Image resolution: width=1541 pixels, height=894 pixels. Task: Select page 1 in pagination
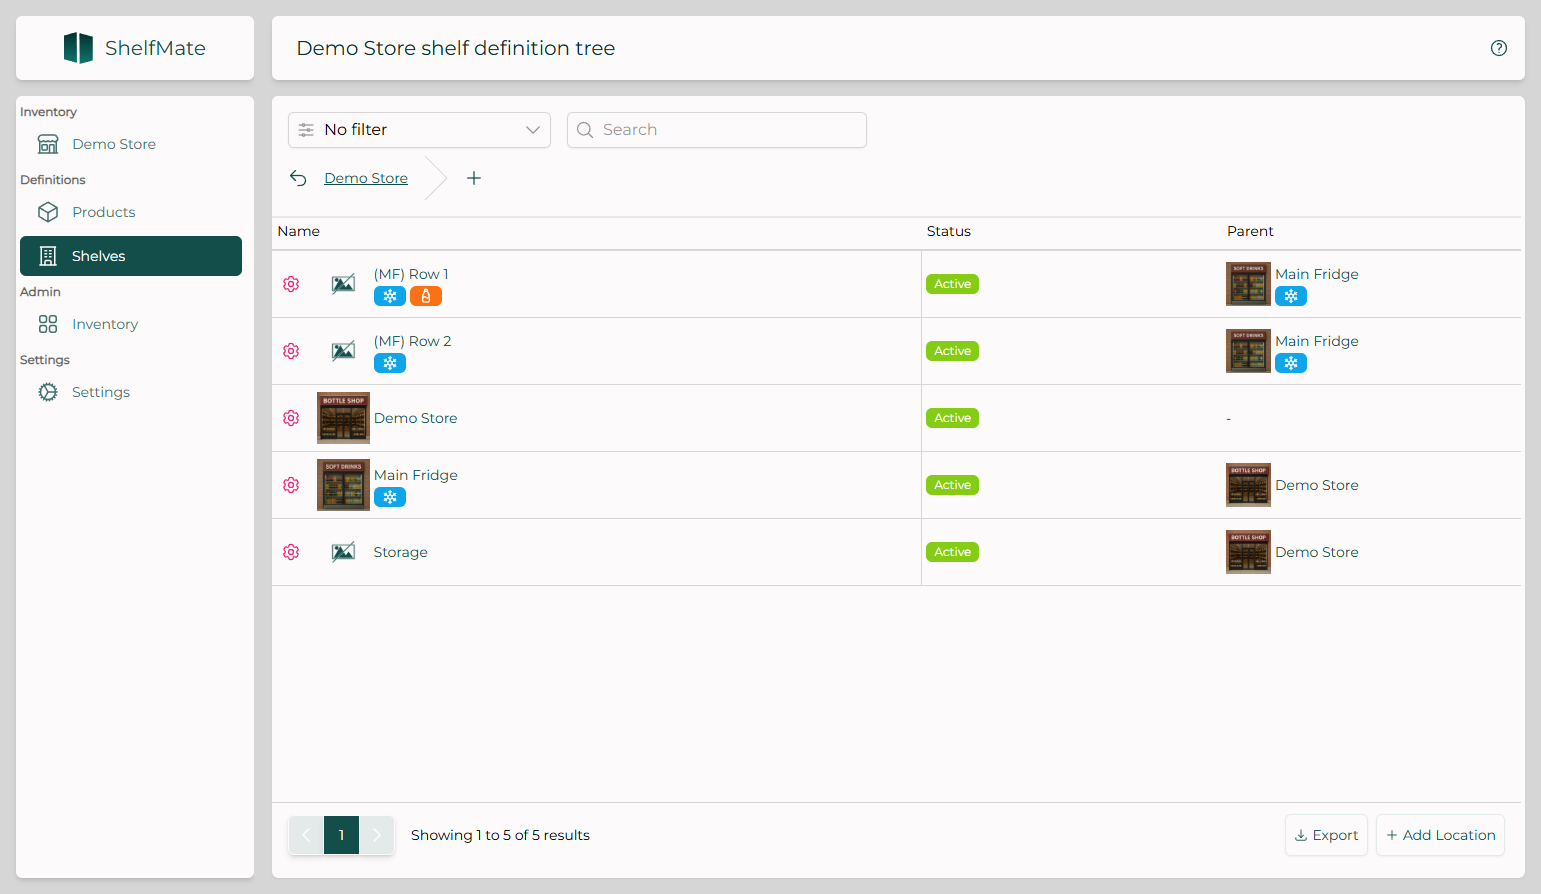(341, 835)
